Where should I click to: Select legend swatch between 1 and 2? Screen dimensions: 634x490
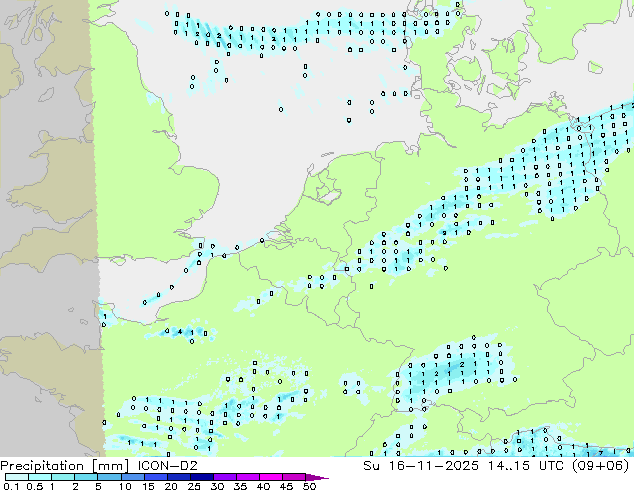pos(63,477)
